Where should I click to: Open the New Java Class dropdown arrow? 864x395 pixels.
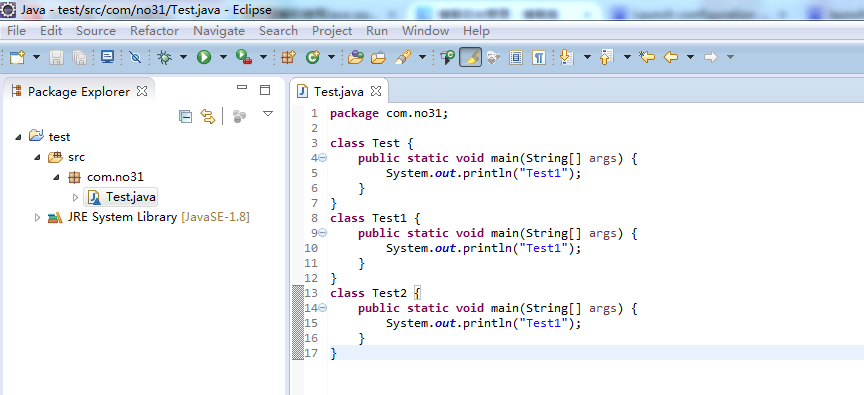pos(331,57)
